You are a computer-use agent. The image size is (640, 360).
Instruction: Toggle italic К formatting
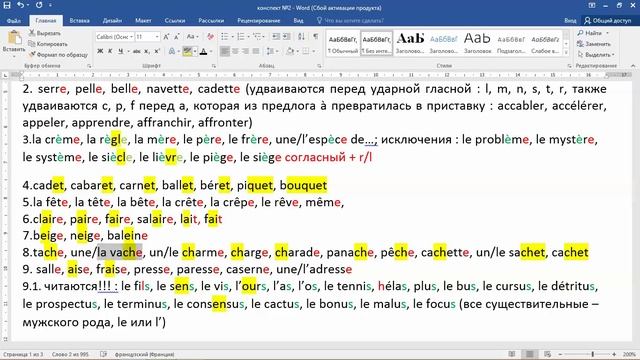[110, 51]
